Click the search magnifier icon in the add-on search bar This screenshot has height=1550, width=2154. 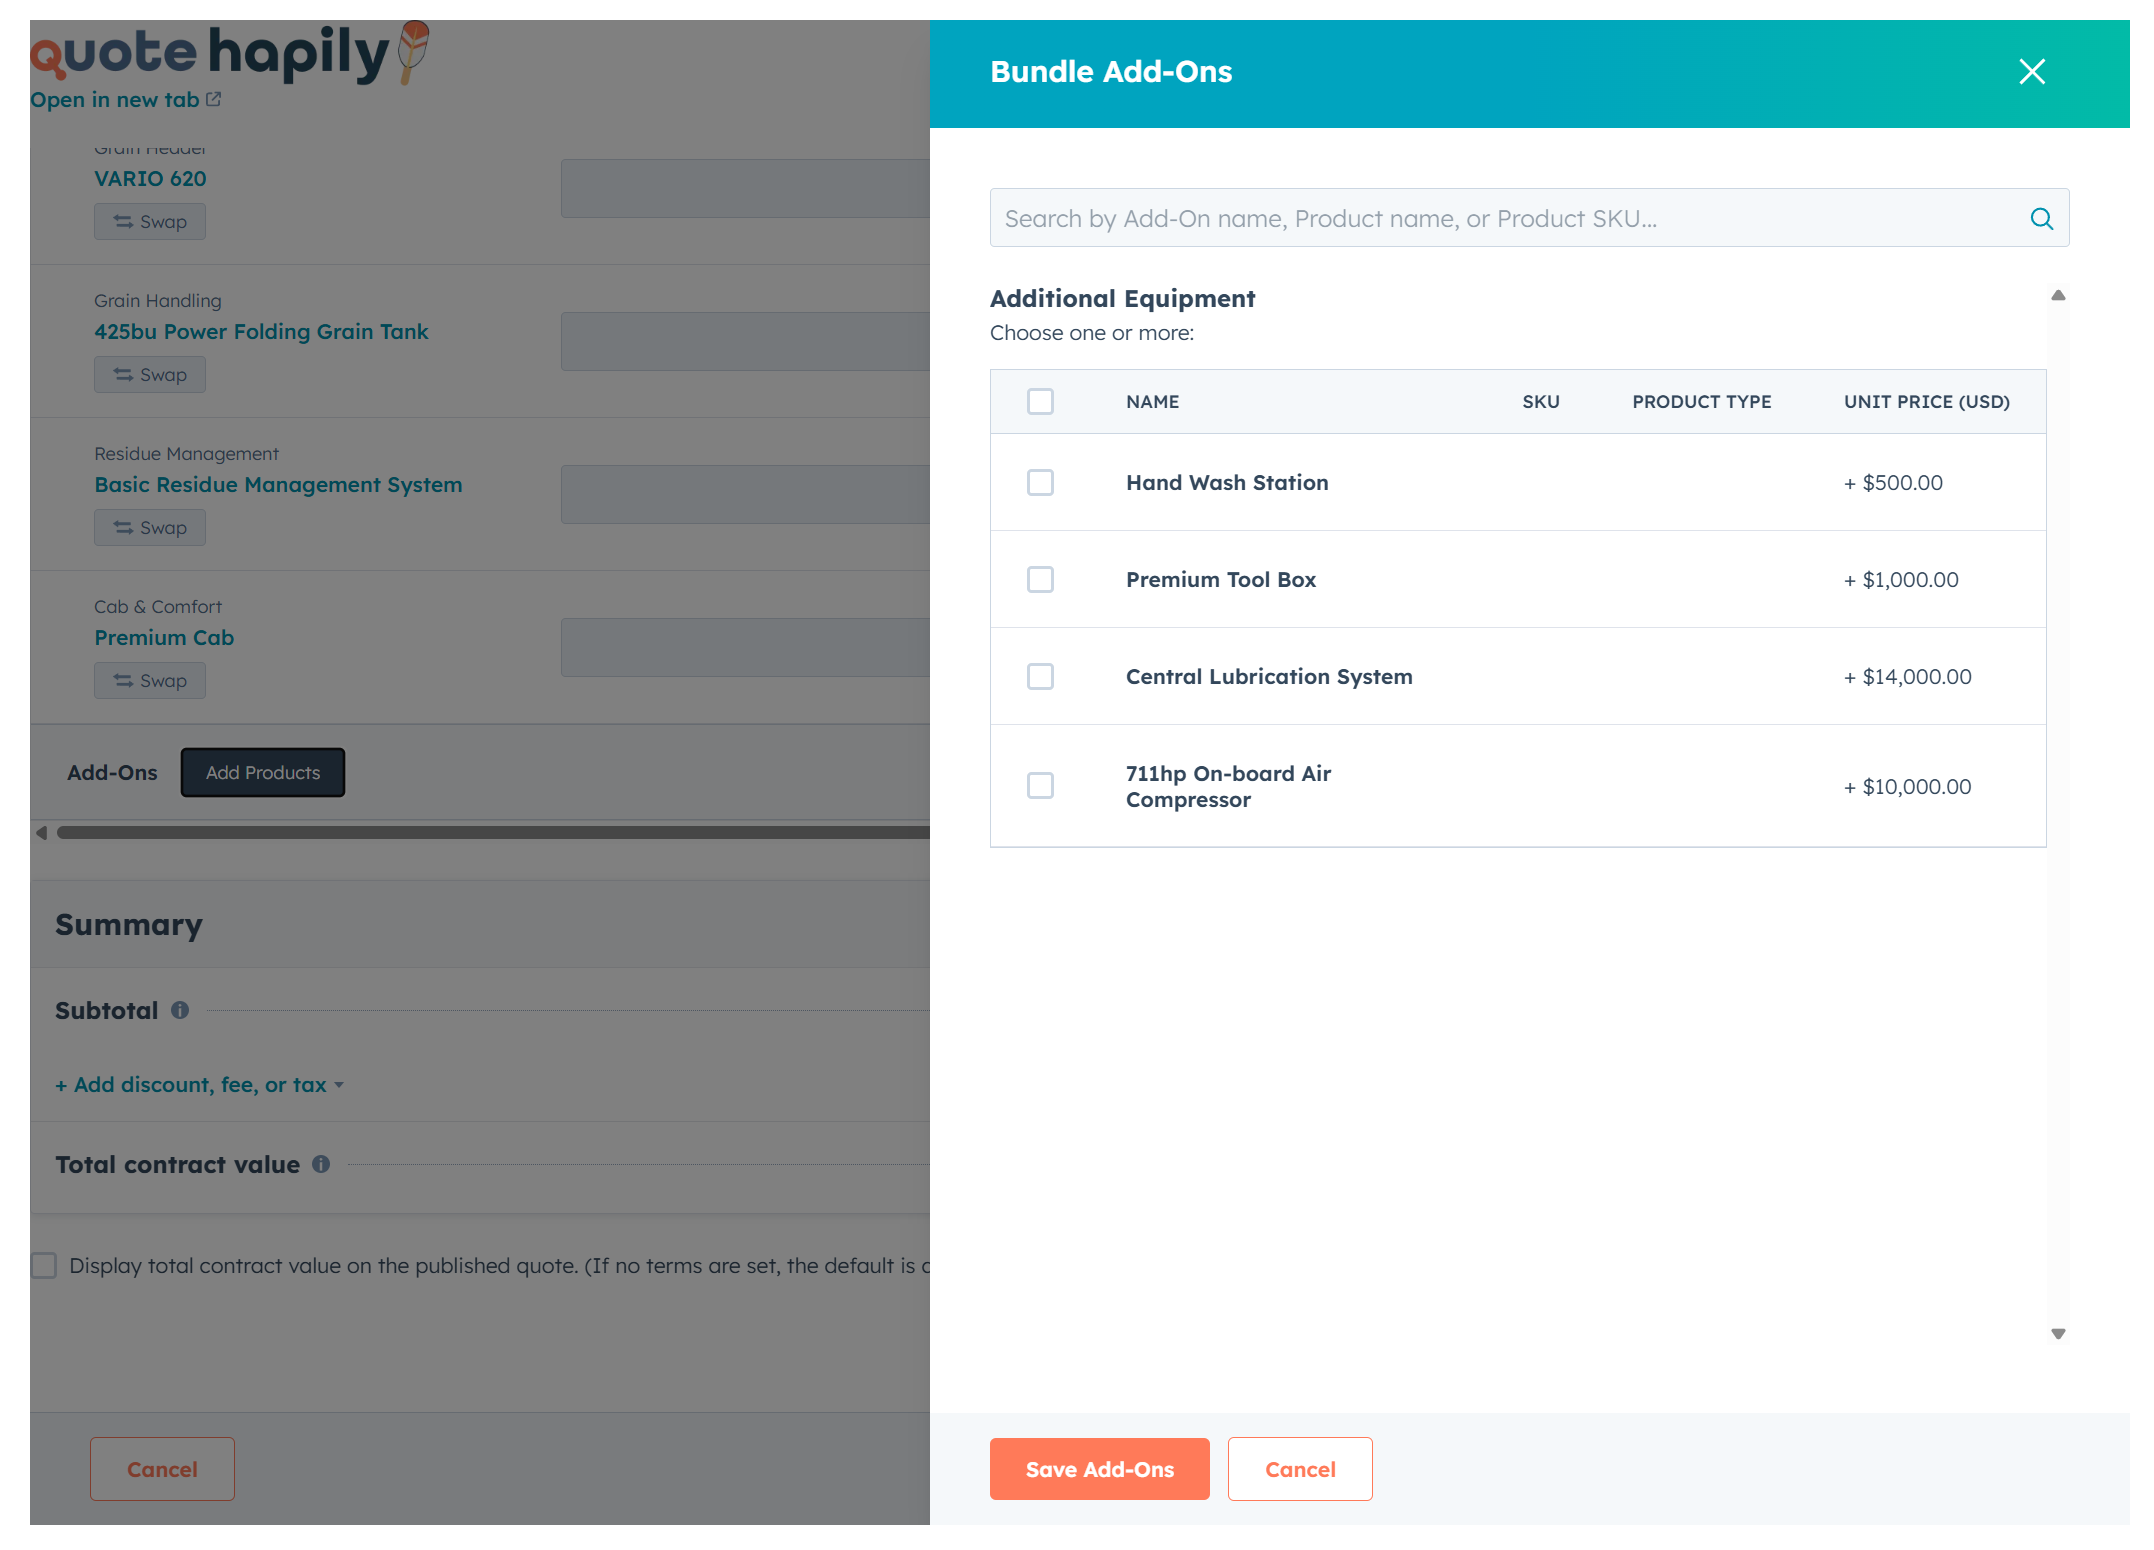(2041, 218)
